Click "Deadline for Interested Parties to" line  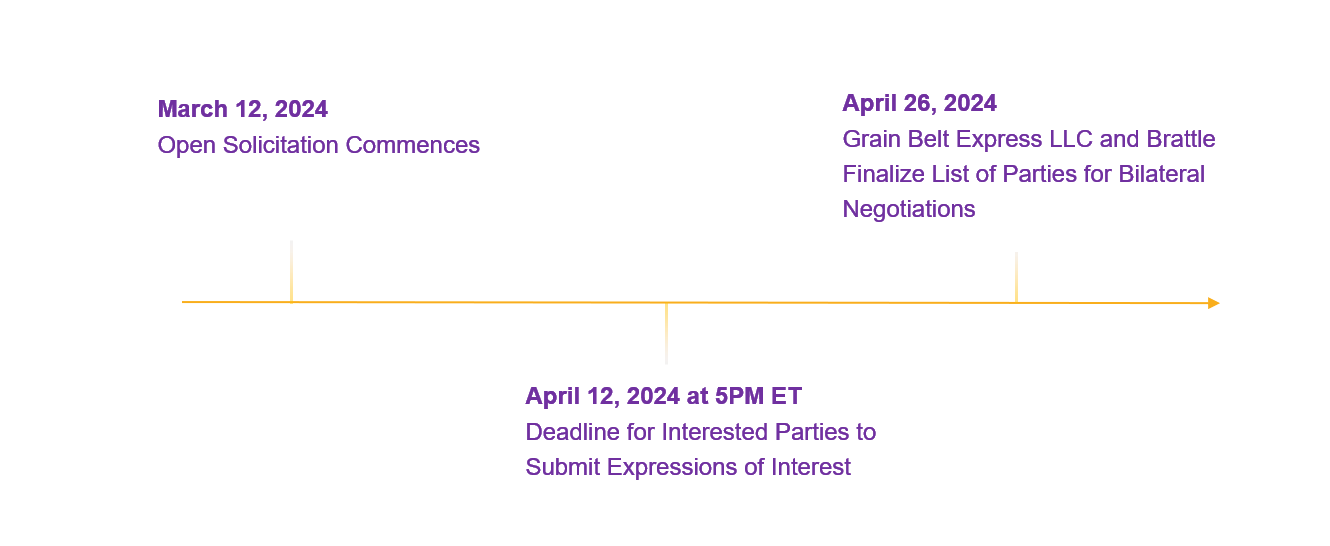pos(701,432)
